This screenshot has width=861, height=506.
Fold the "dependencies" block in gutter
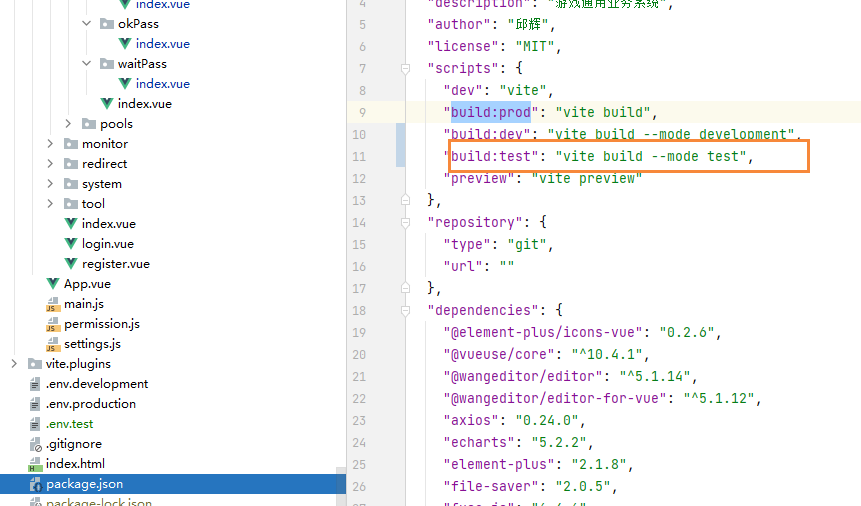coord(405,310)
